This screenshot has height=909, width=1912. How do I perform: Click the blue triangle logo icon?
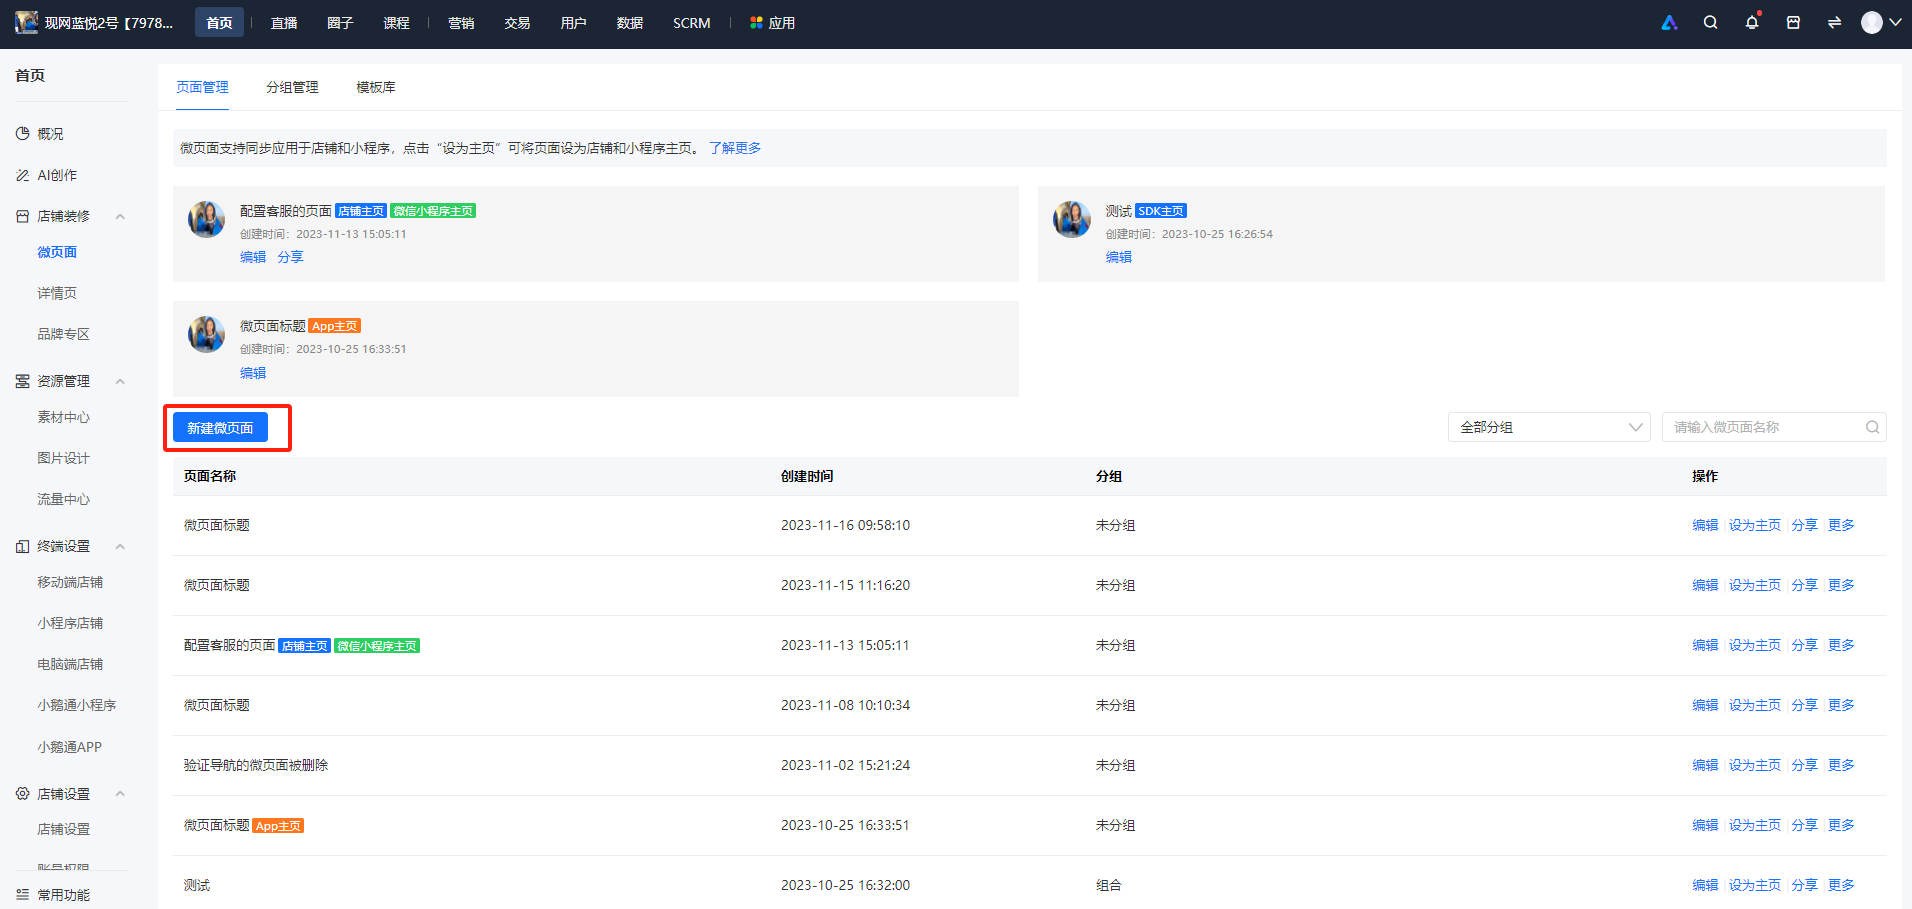coord(1669,23)
